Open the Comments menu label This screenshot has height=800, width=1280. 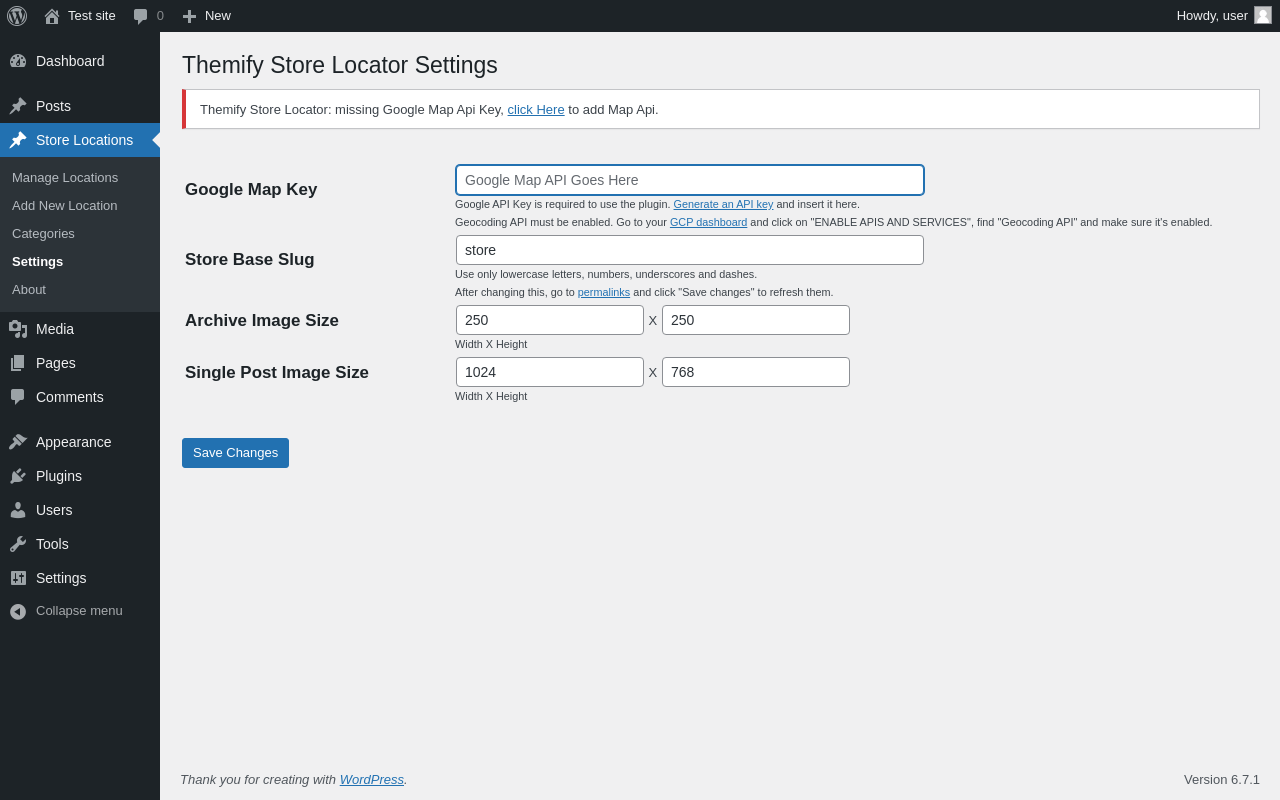pyautogui.click(x=70, y=397)
